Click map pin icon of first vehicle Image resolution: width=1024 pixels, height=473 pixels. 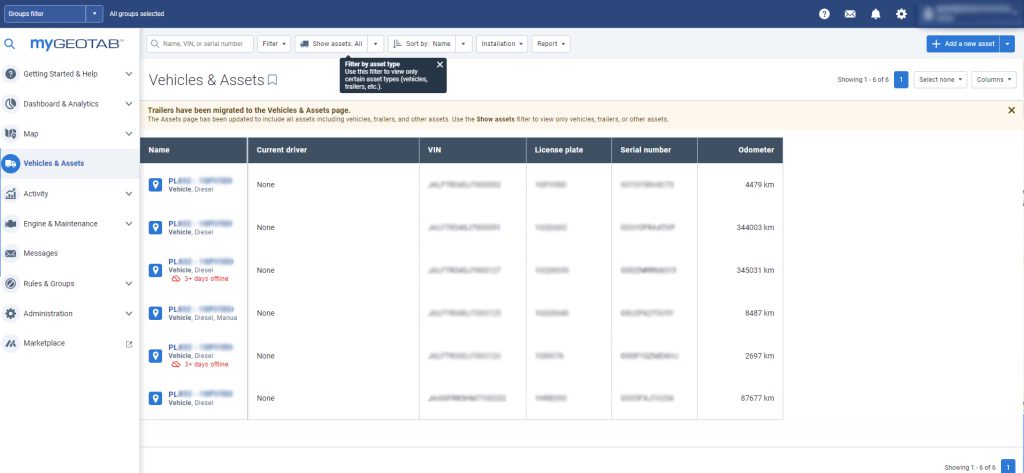(x=155, y=185)
